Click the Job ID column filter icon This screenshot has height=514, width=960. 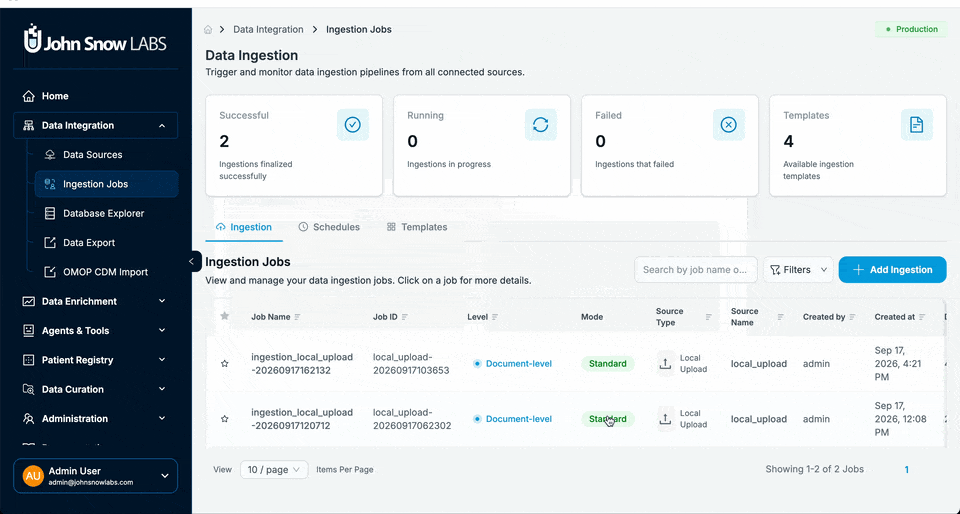click(405, 317)
